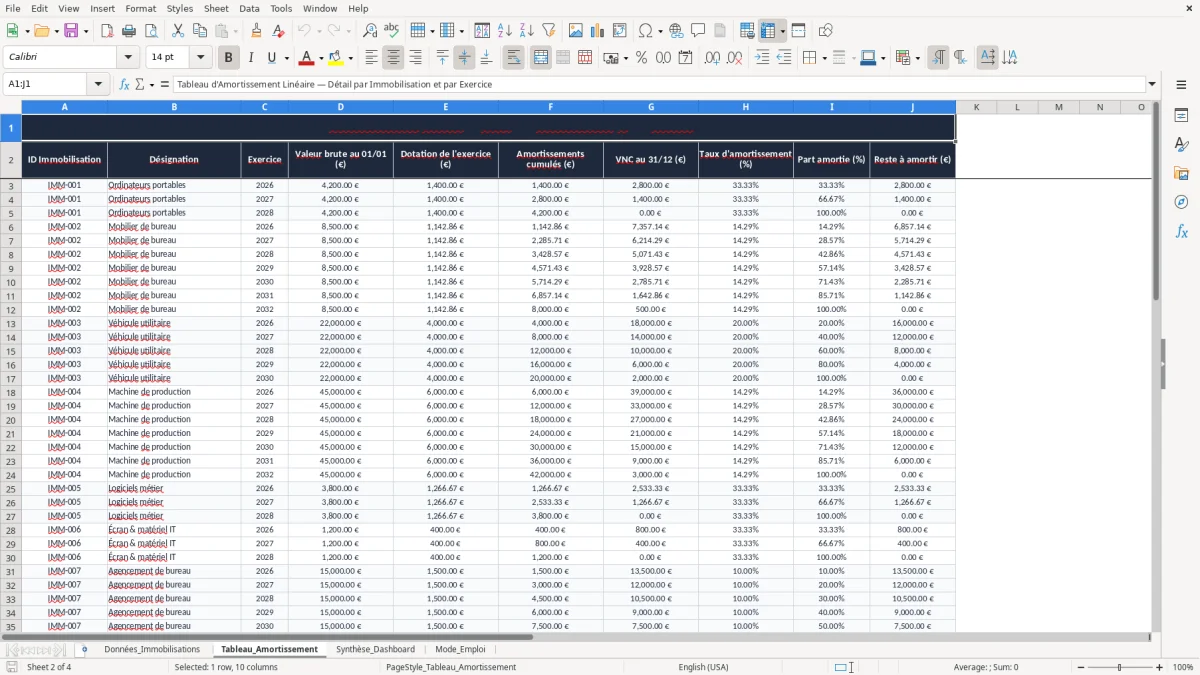The height and width of the screenshot is (675, 1200).
Task: Open the Font Name dropdown arrow
Action: point(127,58)
